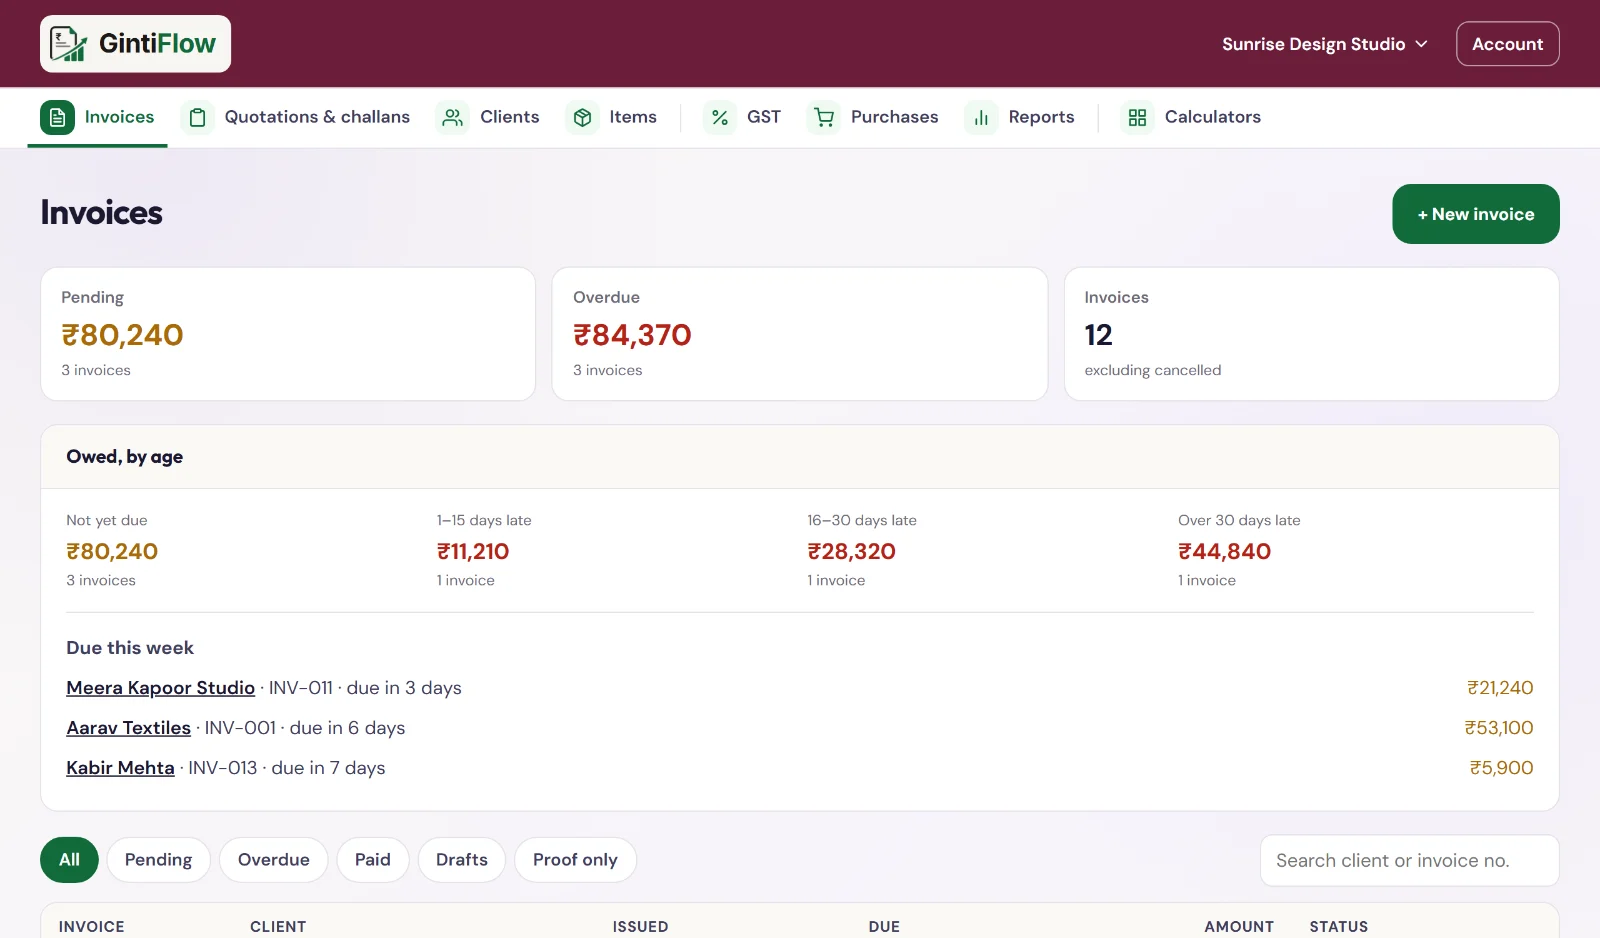Click the ₹44,840 over 30 days amount

pos(1224,551)
